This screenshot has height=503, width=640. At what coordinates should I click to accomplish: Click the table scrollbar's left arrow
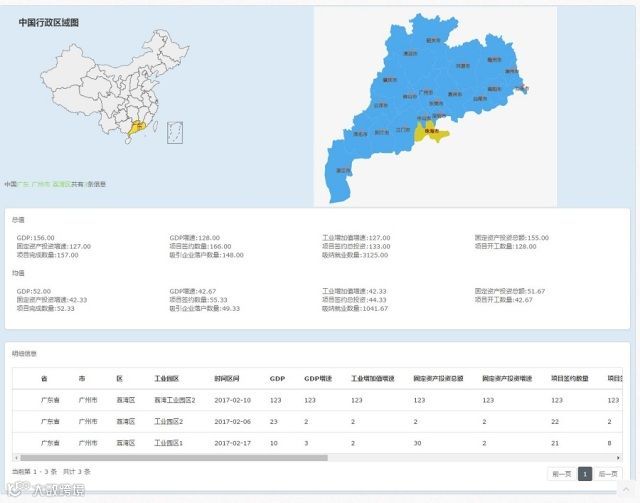tap(16, 458)
